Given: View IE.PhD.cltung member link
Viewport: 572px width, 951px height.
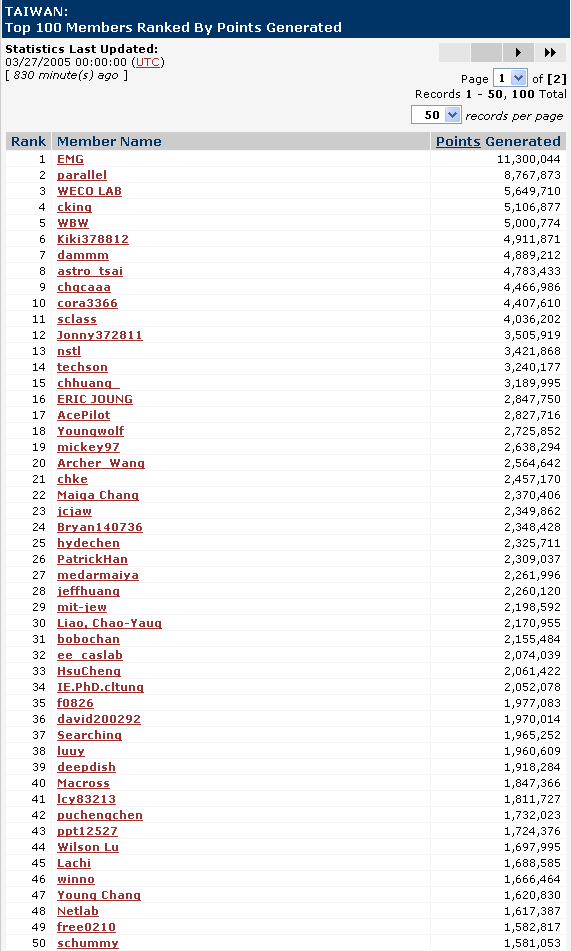Looking at the screenshot, I should [100, 687].
